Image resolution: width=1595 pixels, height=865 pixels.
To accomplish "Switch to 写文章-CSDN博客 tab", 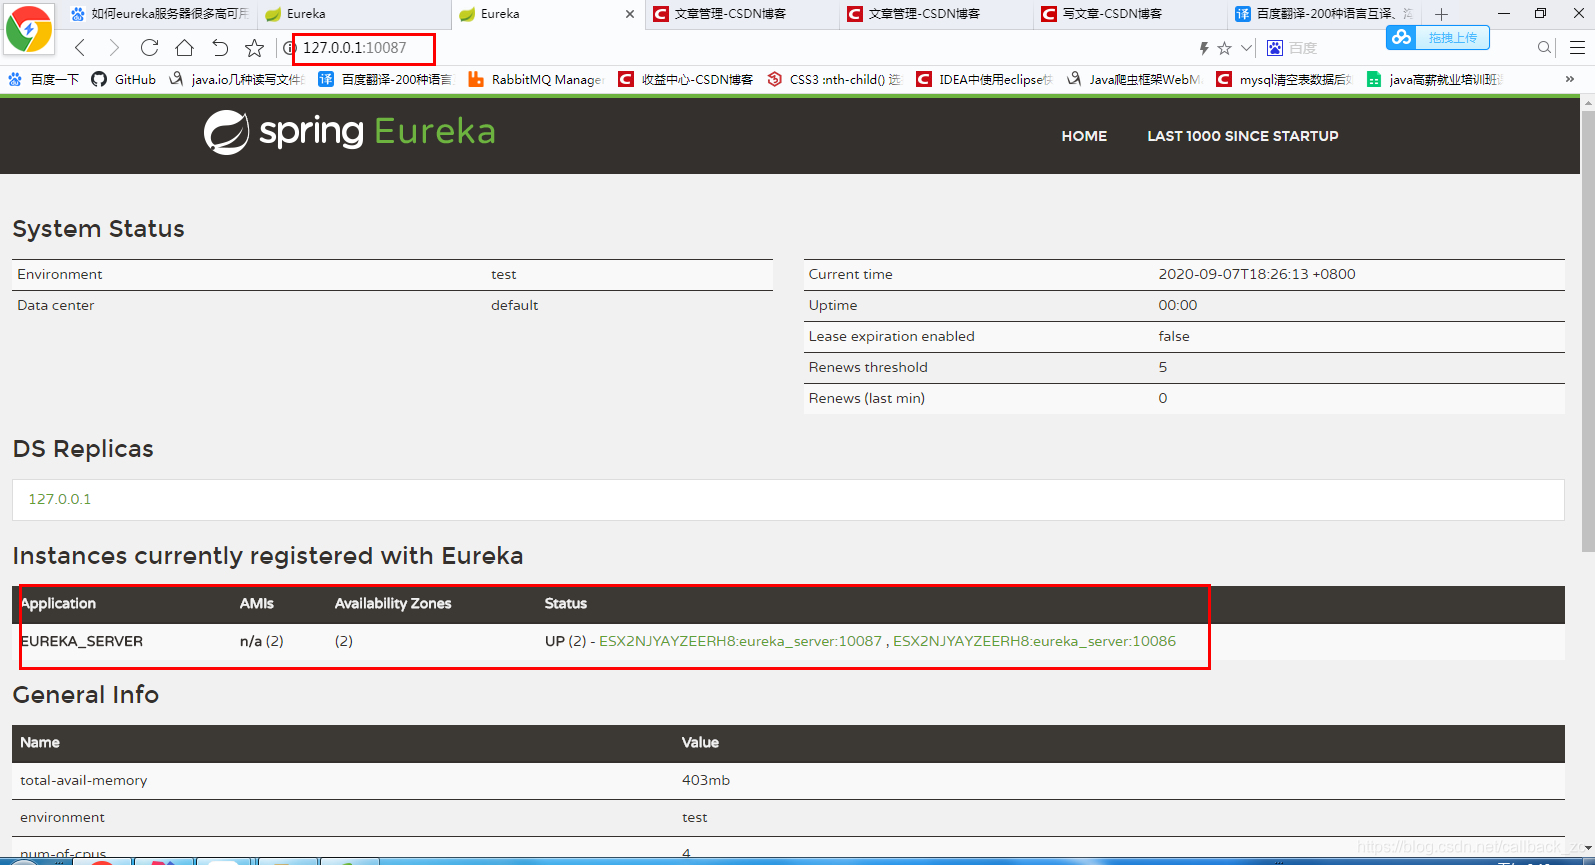I will click(1129, 14).
